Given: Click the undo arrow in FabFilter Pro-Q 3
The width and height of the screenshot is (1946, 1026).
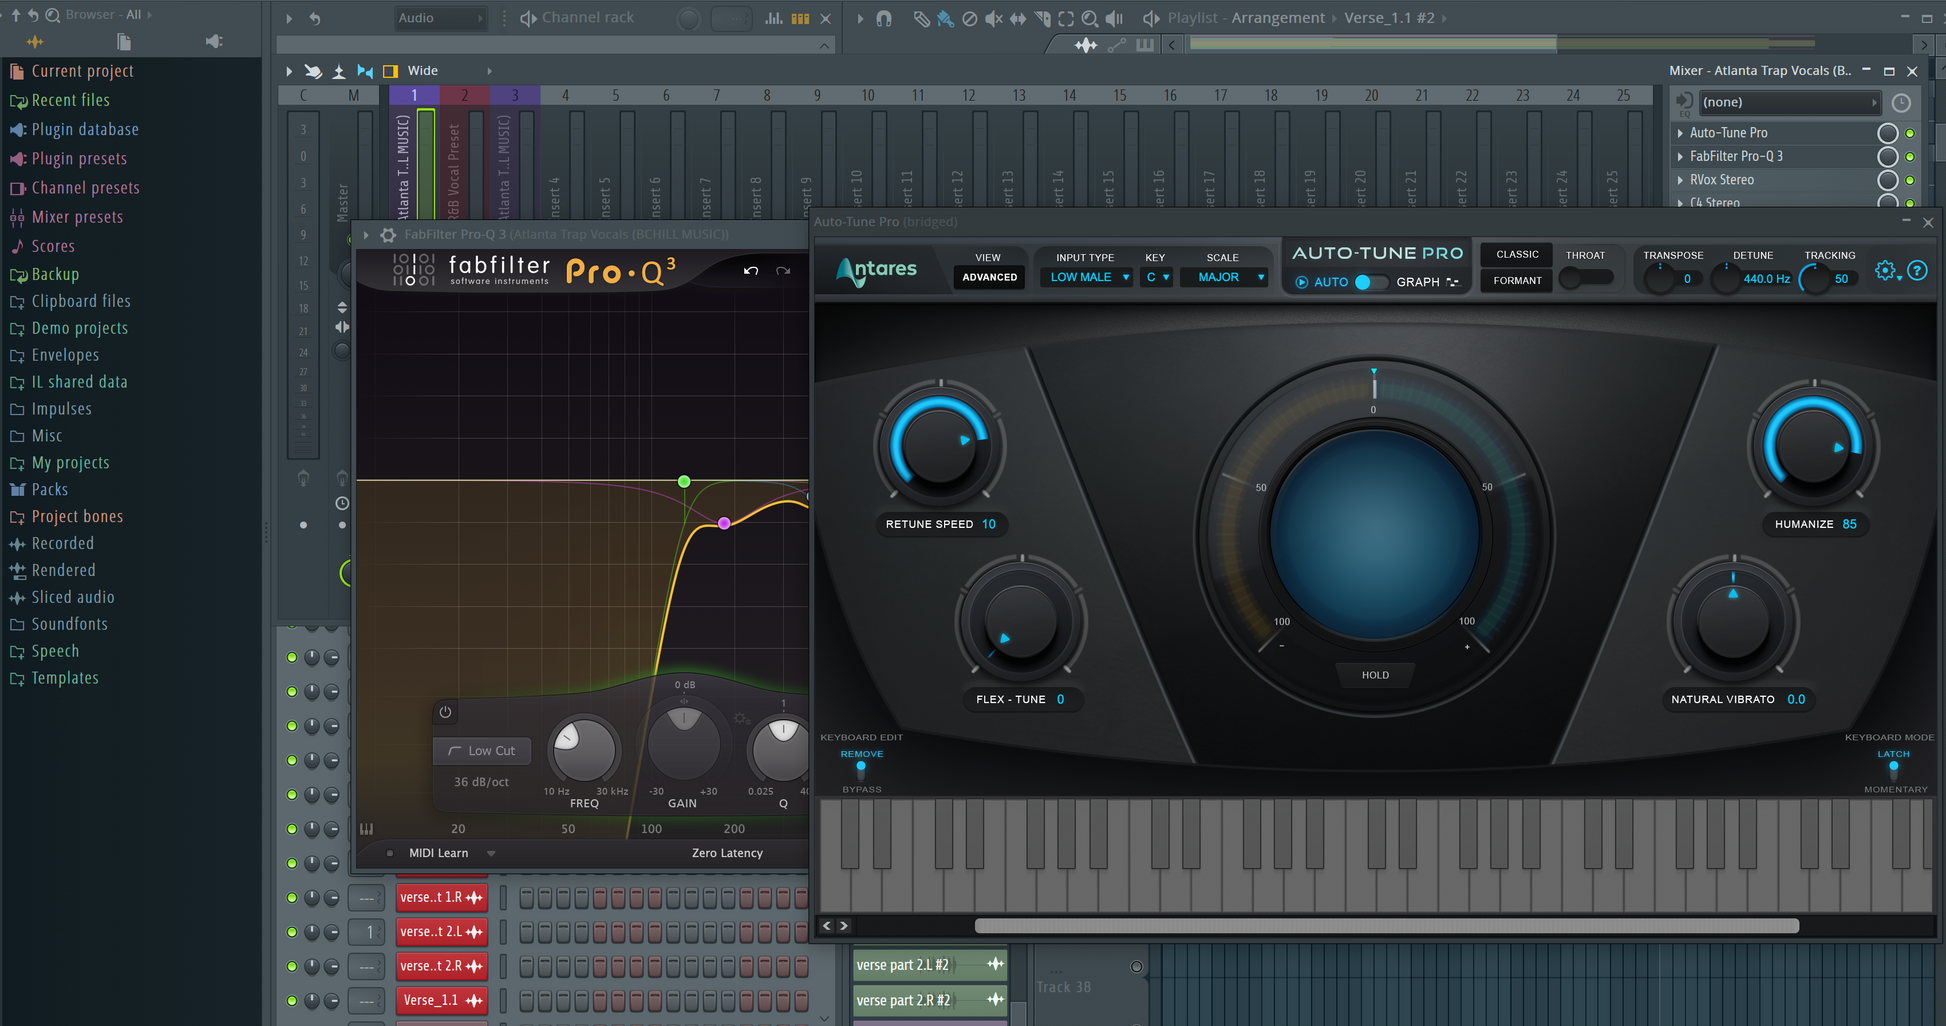Looking at the screenshot, I should coord(751,271).
